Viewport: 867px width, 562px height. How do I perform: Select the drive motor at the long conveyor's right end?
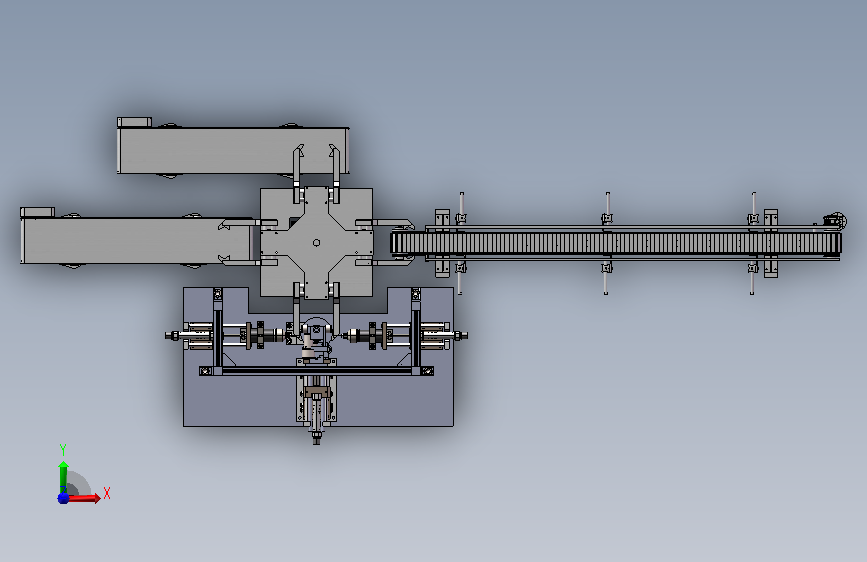(x=834, y=220)
